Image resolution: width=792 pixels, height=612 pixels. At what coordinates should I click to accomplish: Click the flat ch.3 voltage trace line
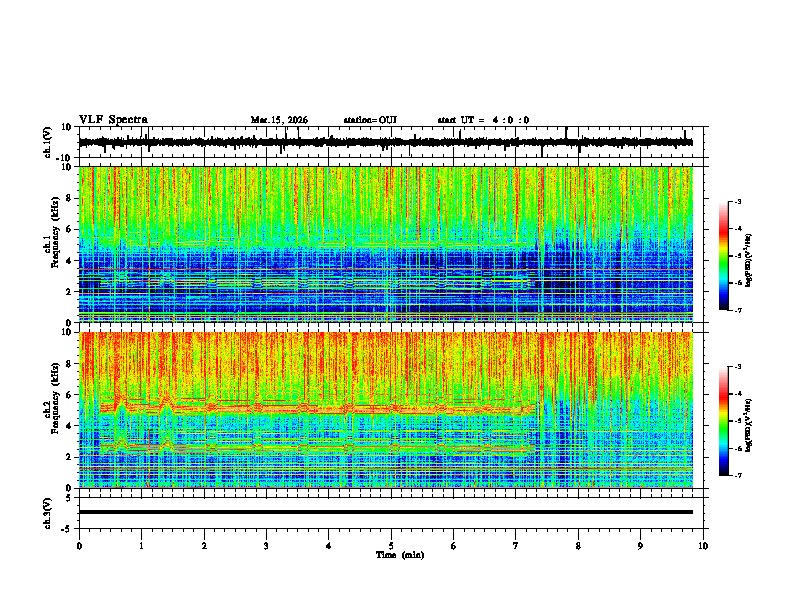(385, 512)
